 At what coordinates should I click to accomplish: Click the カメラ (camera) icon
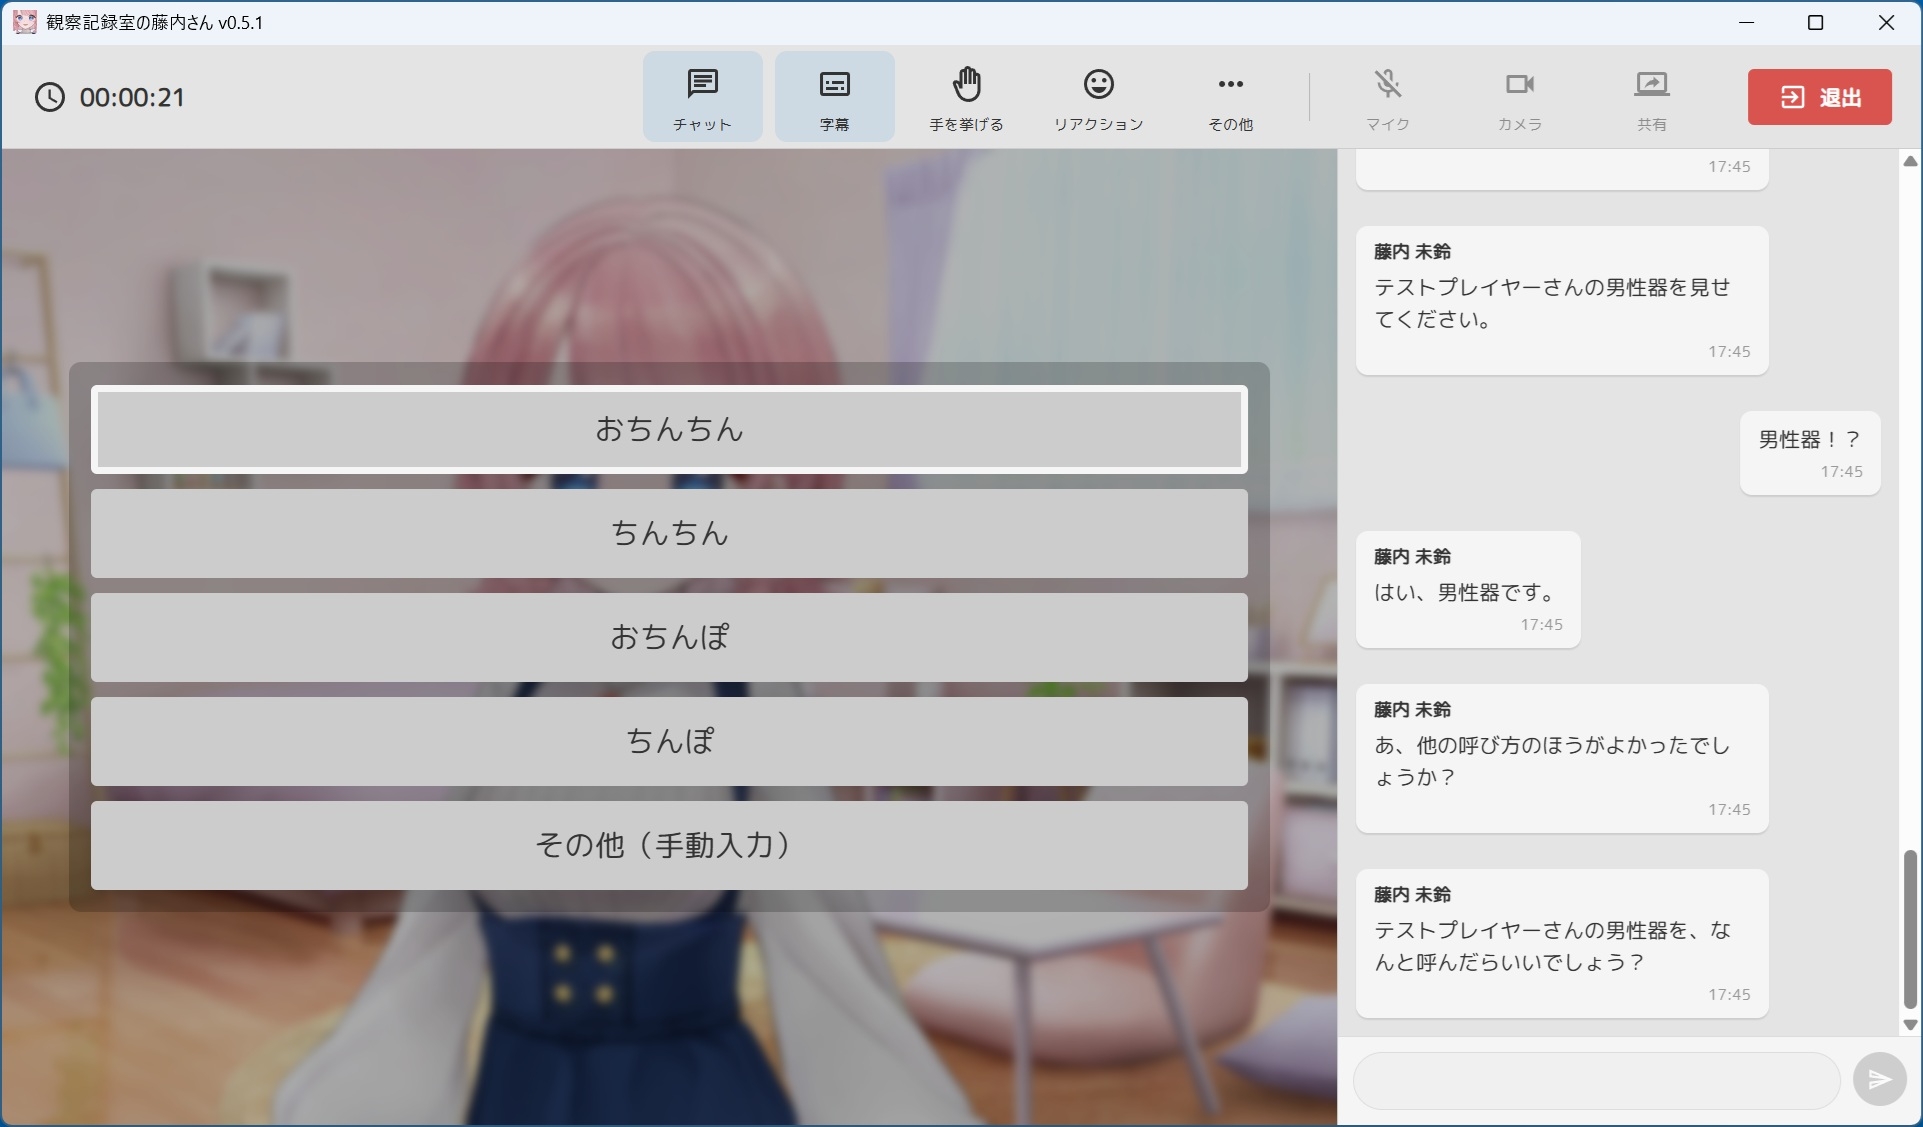pos(1518,96)
